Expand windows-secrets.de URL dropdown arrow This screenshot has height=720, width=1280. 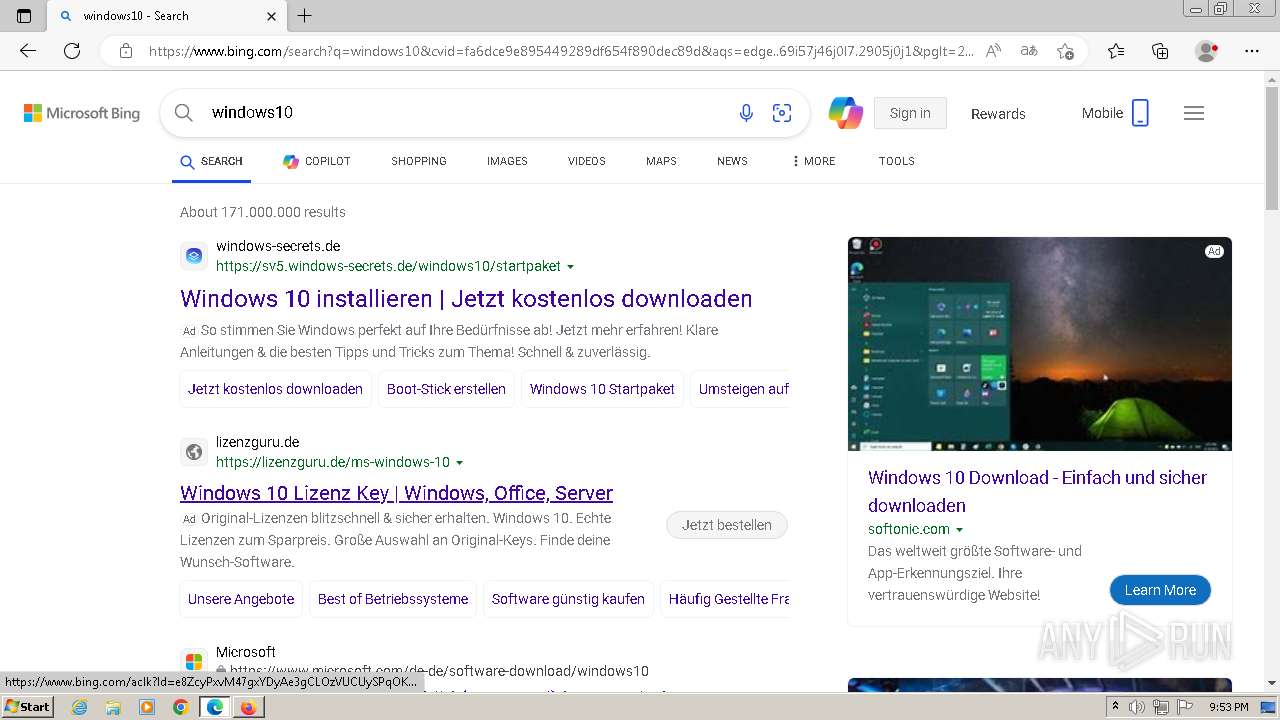coord(571,267)
